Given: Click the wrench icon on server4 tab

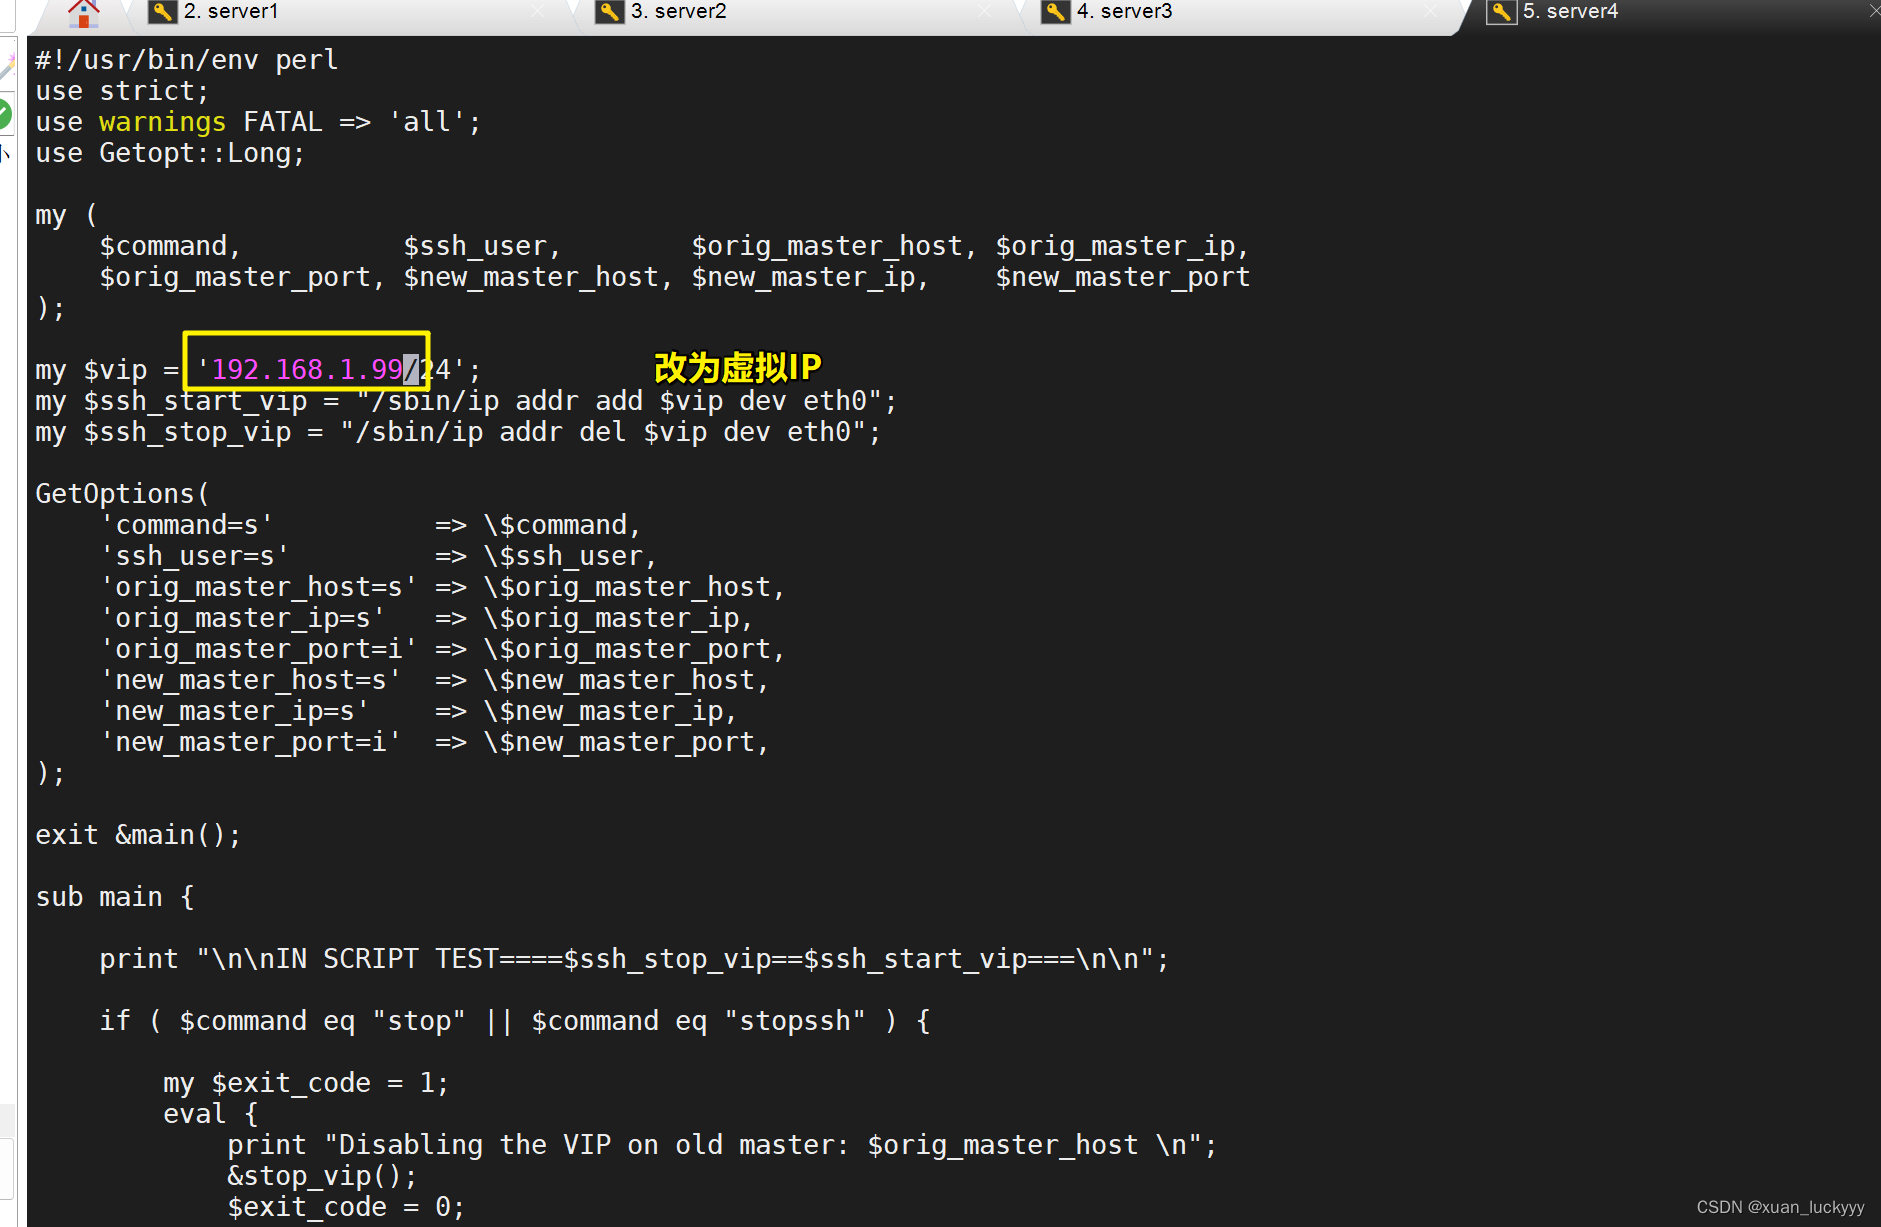Looking at the screenshot, I should 1501,12.
